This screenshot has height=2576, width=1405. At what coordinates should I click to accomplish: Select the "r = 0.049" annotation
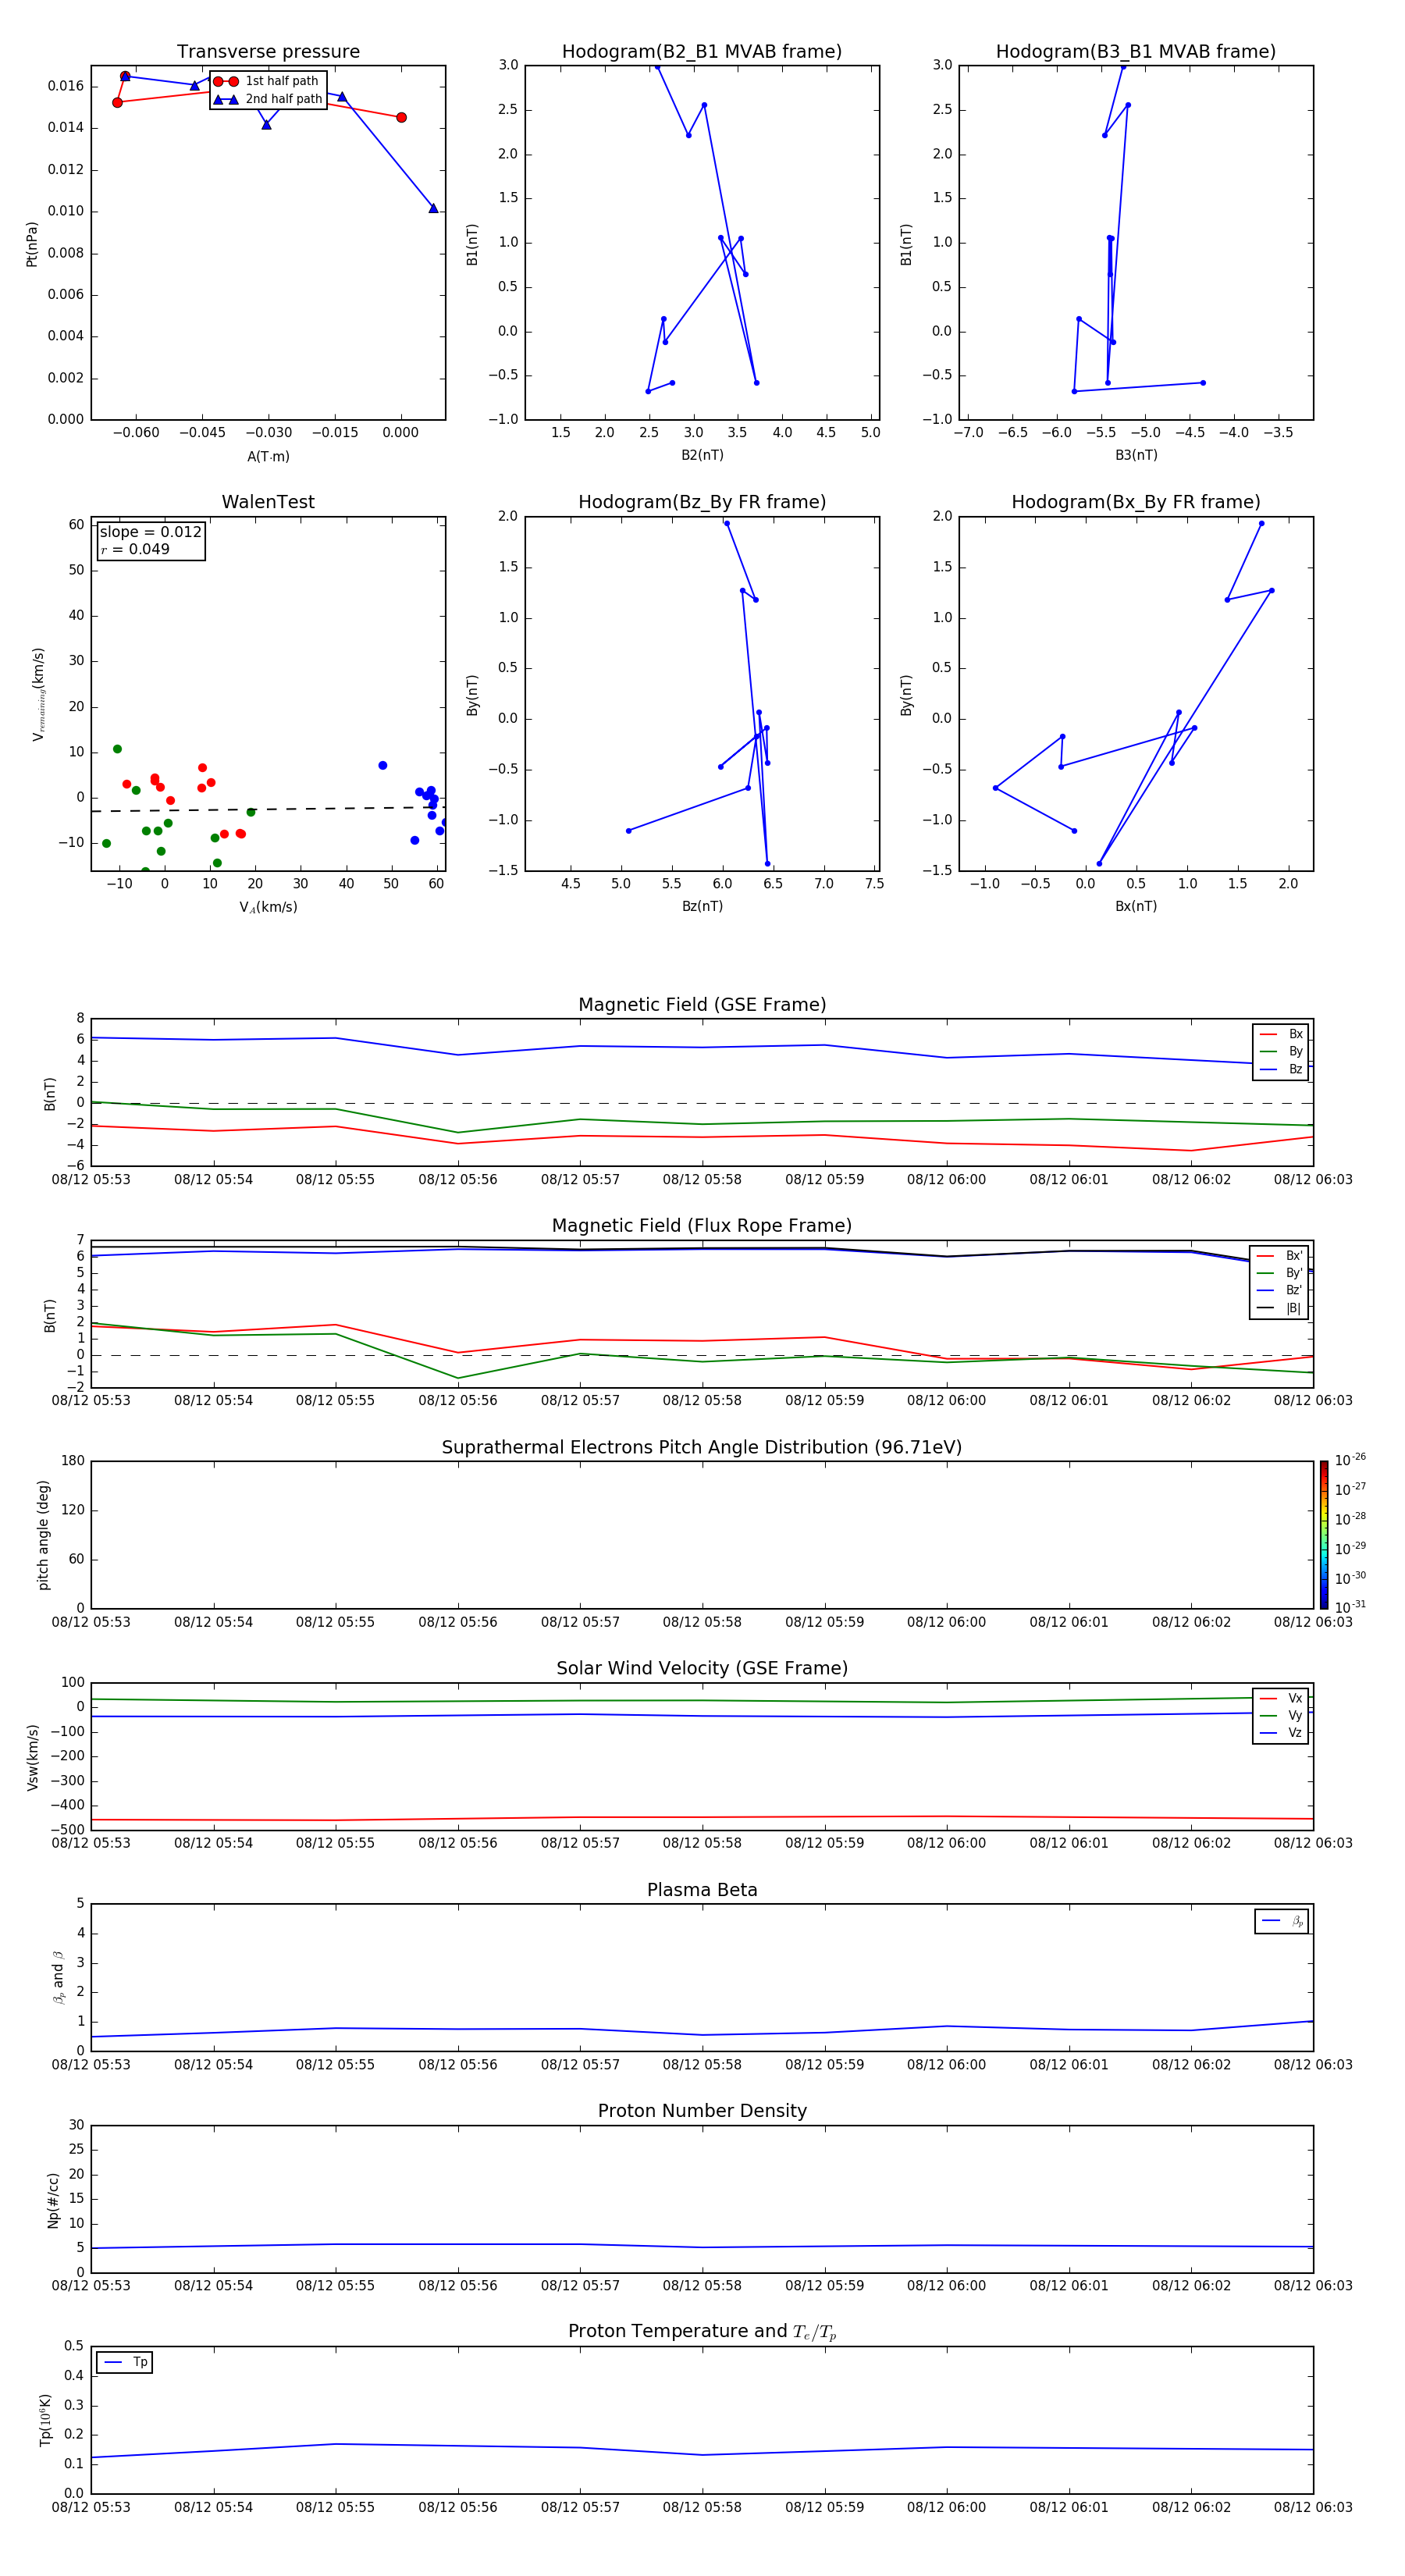click(135, 549)
